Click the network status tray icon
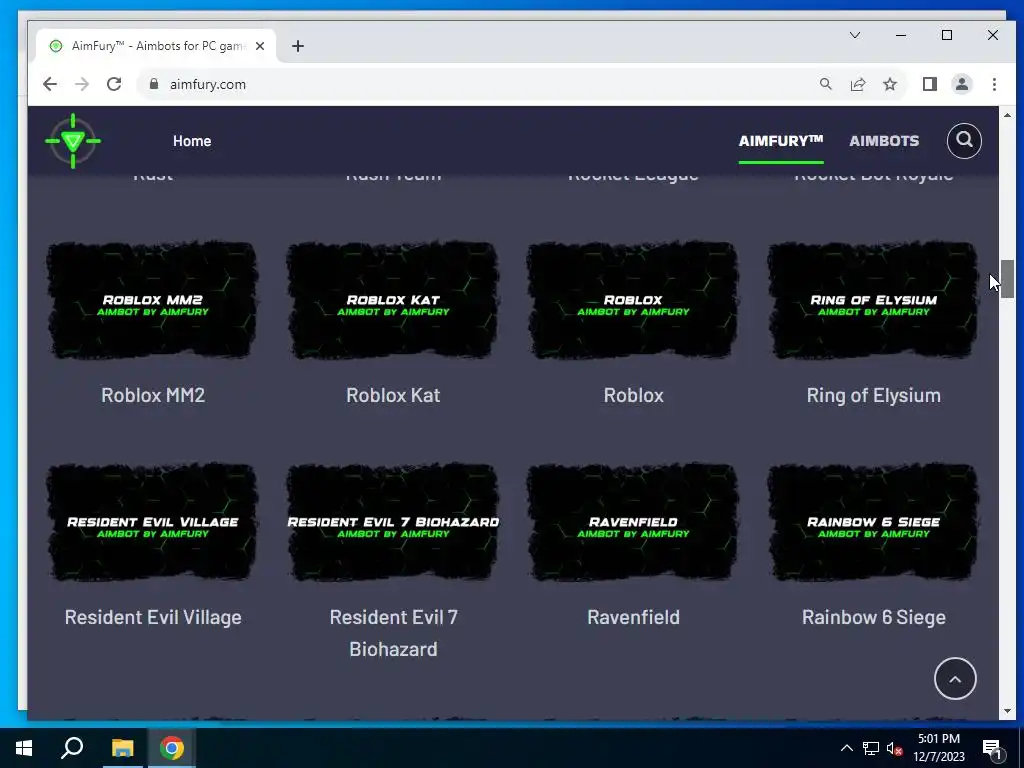The image size is (1024, 768). (x=871, y=748)
